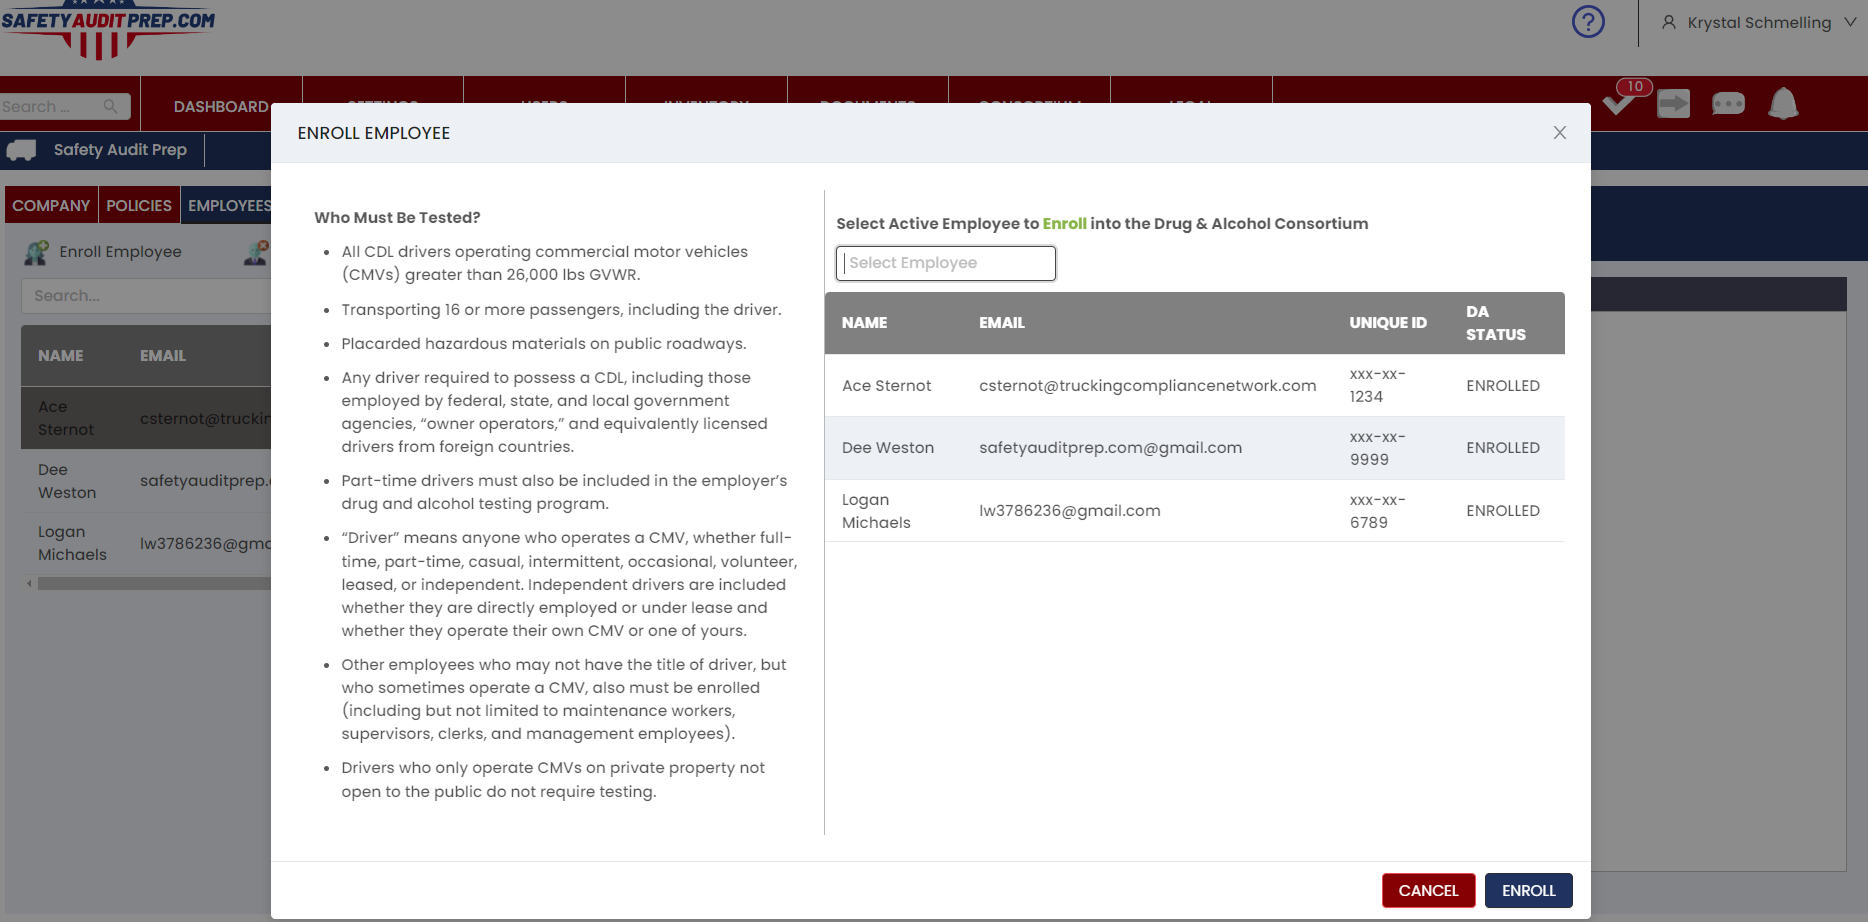Focus the employee list Search field
The height and width of the screenshot is (922, 1868).
[146, 296]
